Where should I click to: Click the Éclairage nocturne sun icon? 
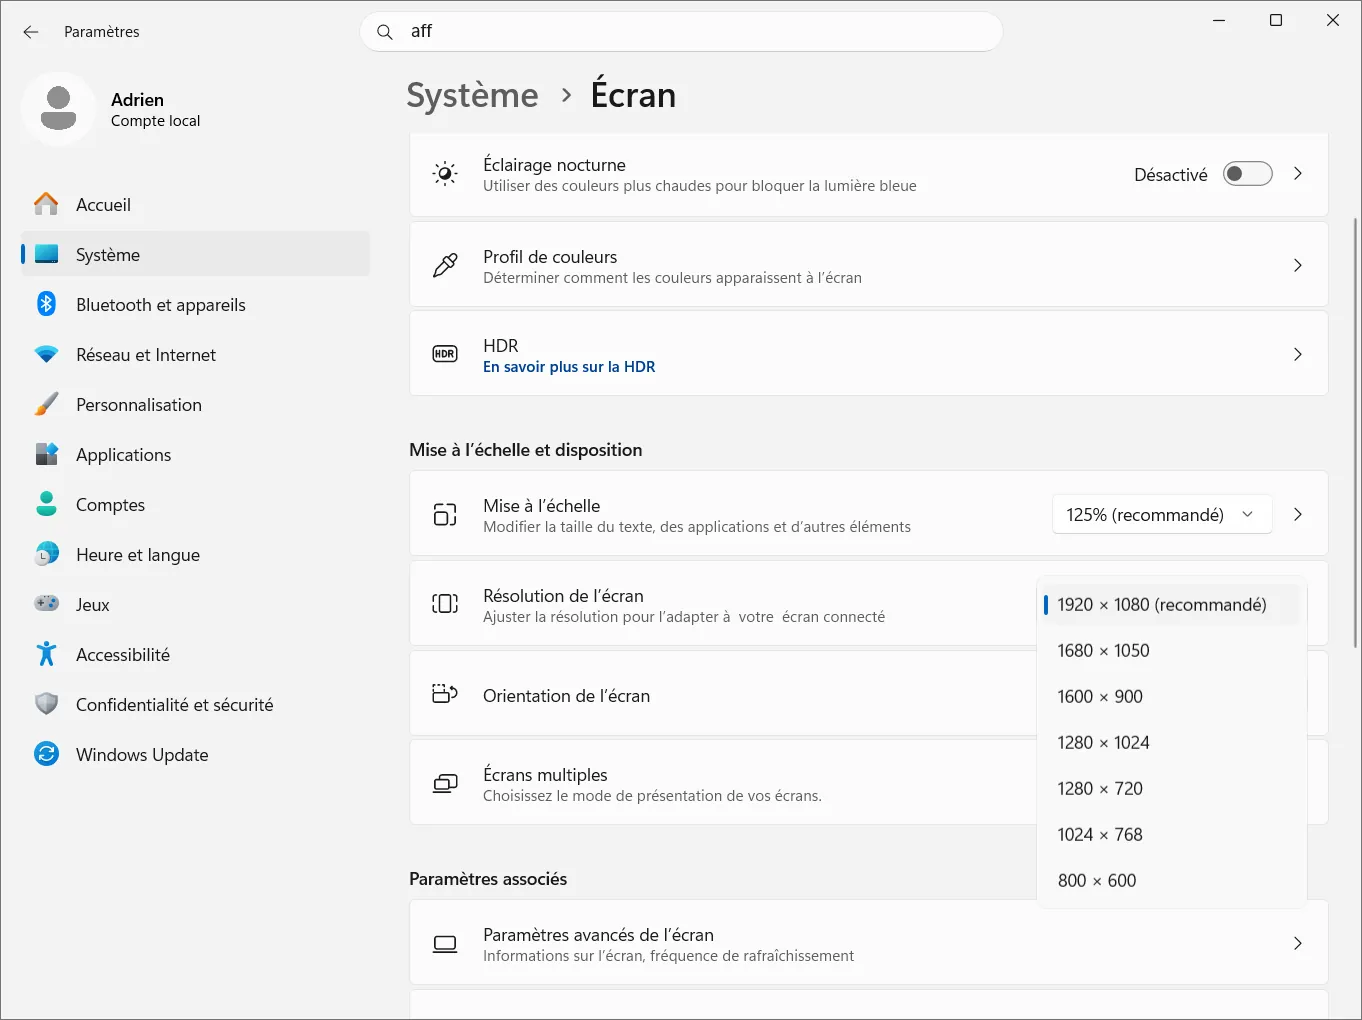pyautogui.click(x=445, y=174)
